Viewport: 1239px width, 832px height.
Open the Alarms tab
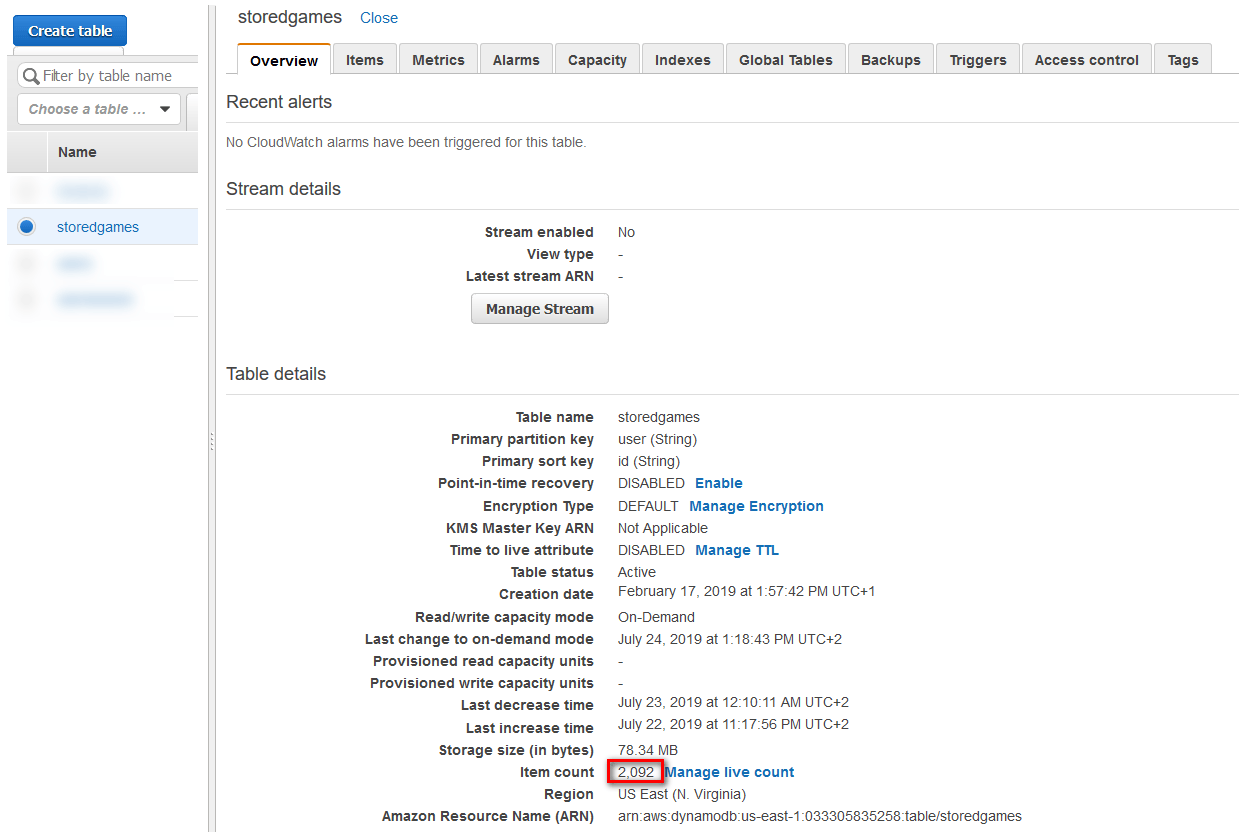[516, 59]
